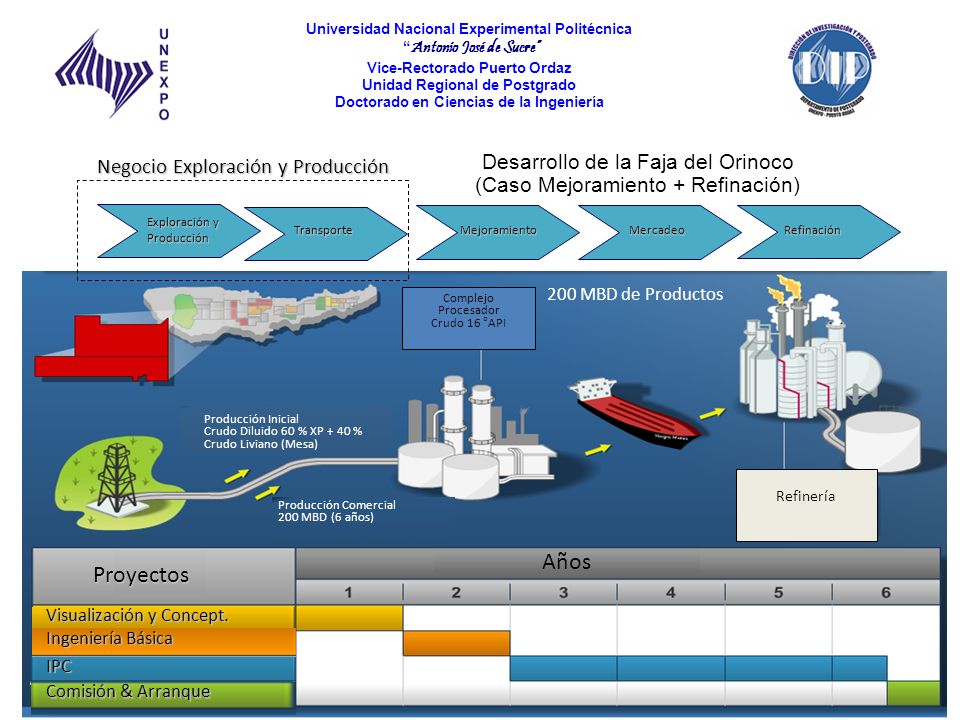Image resolution: width=960 pixels, height=720 pixels.
Task: Click the Negocio Exploración y Producción heading
Action: tap(243, 167)
